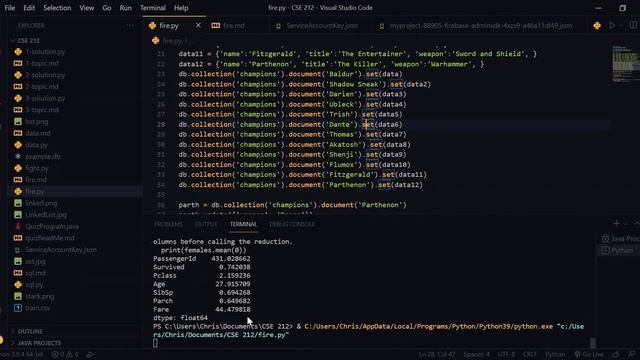
Task: Run the Python file with the play icon
Action: tap(611, 25)
